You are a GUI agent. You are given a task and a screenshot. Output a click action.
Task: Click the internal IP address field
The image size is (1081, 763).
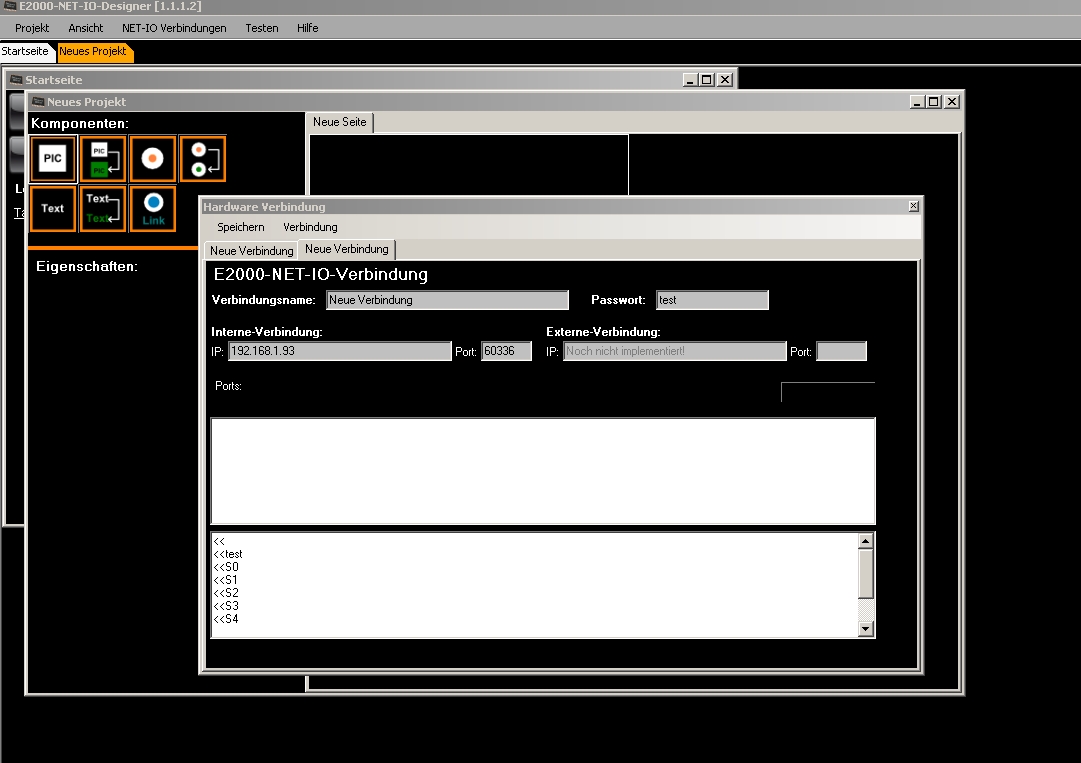pyautogui.click(x=340, y=352)
